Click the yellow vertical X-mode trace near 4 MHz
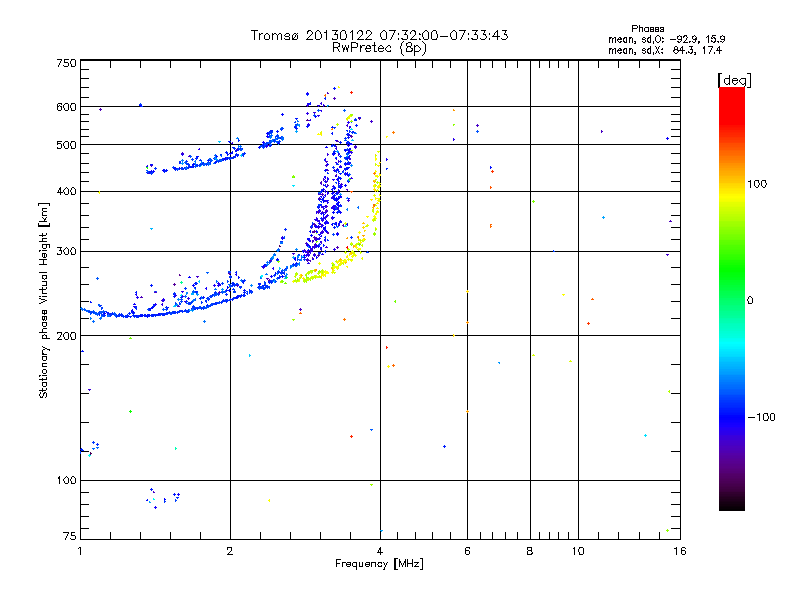The height and width of the screenshot is (600, 800). click(x=377, y=191)
